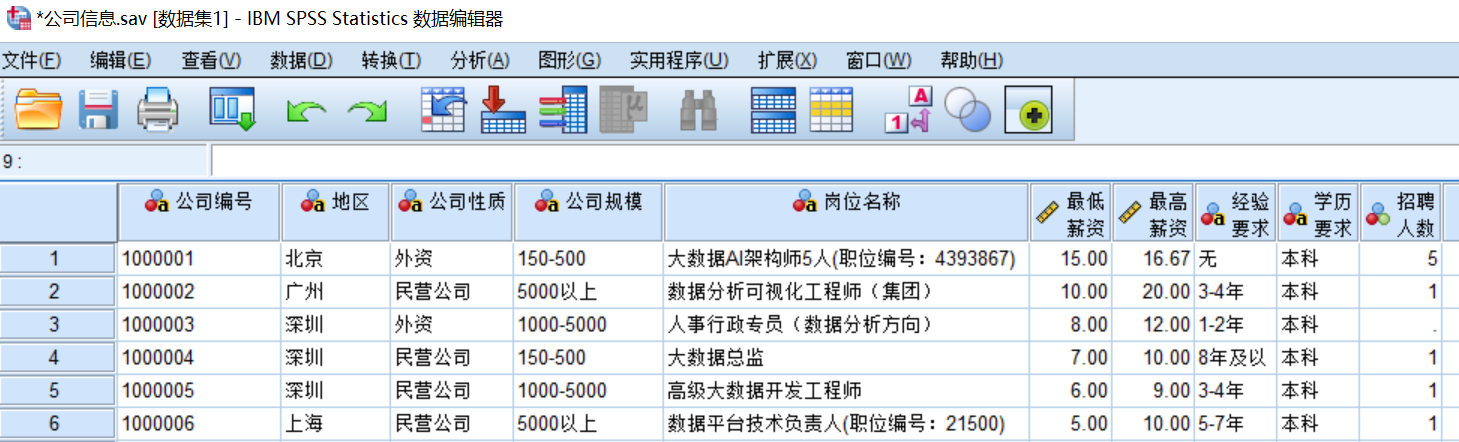Viewport: 1459px width, 442px height.
Task: Select row number 6 header
Action: pos(58,424)
